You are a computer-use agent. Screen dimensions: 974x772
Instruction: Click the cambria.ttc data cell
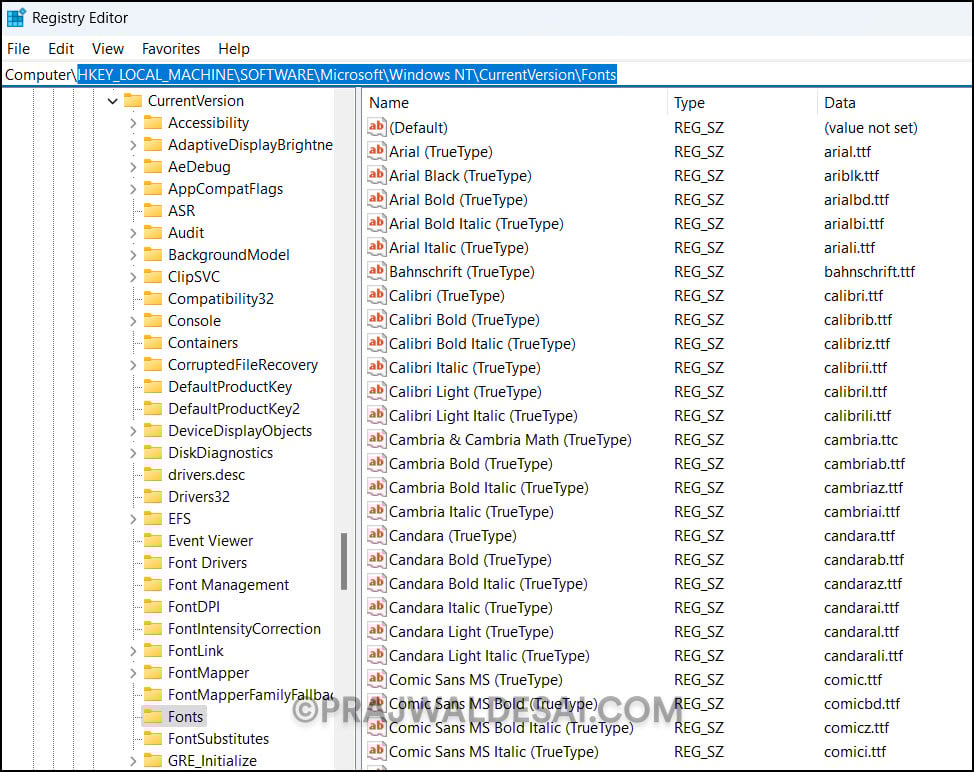point(860,440)
